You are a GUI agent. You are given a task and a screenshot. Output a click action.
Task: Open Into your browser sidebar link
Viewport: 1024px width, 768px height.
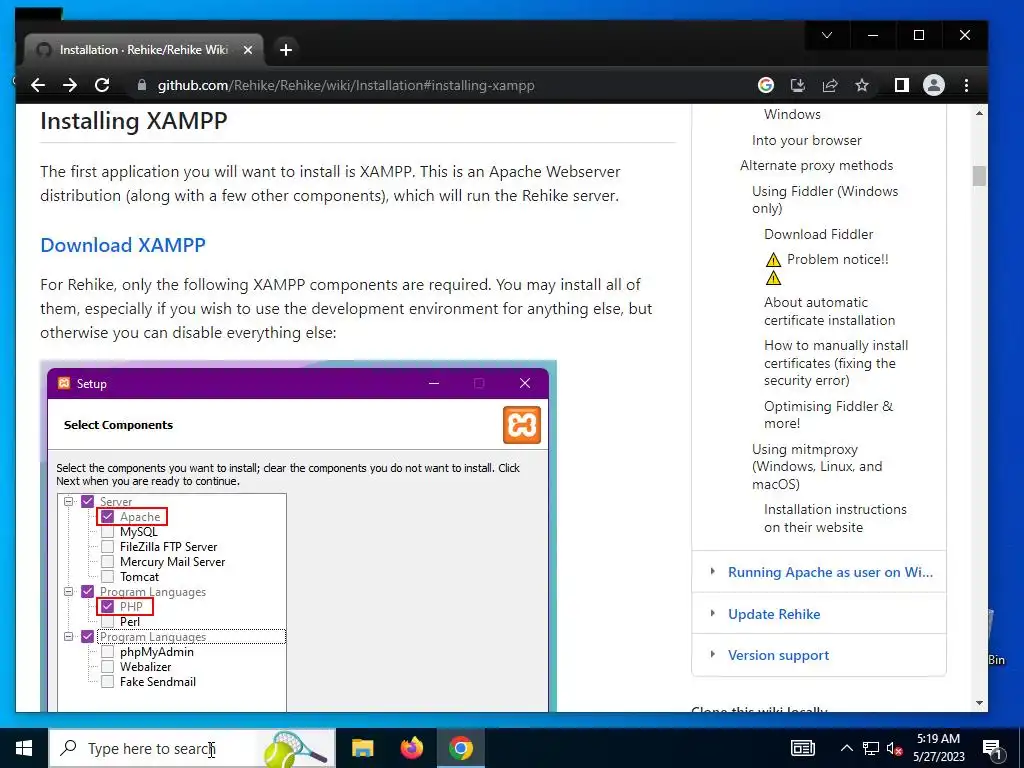(x=807, y=140)
